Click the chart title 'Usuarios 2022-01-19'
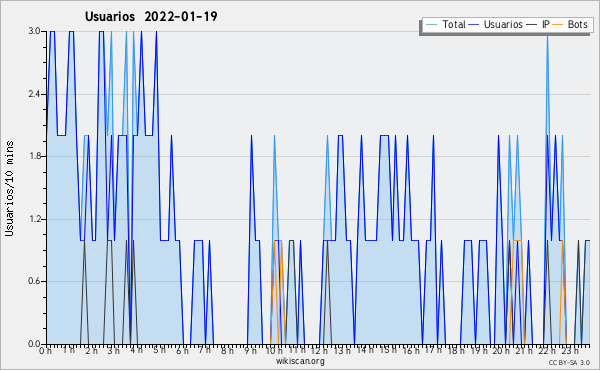Image resolution: width=600 pixels, height=370 pixels. (x=151, y=16)
